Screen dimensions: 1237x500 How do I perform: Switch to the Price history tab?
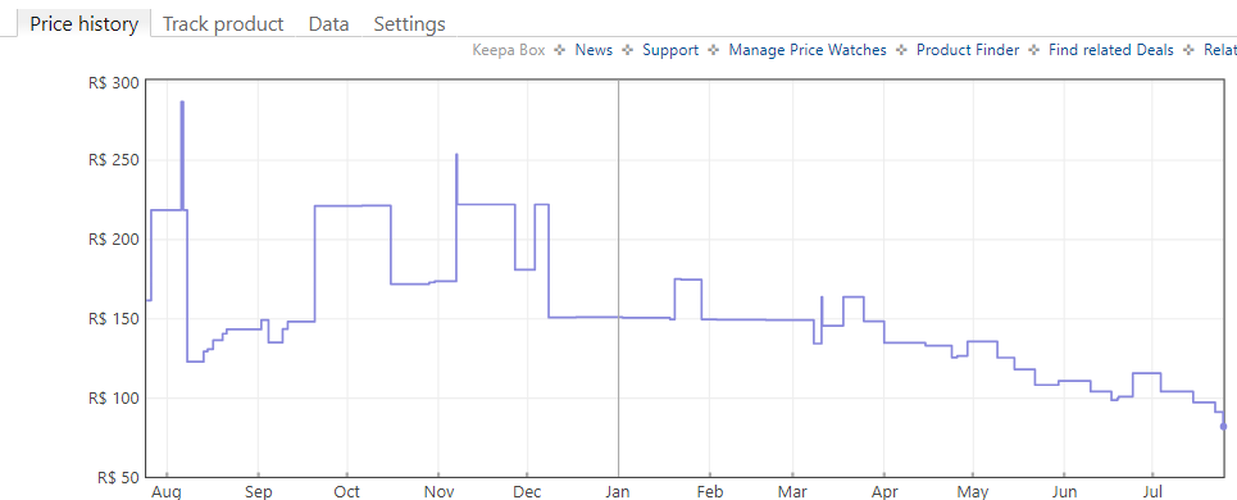(x=84, y=24)
